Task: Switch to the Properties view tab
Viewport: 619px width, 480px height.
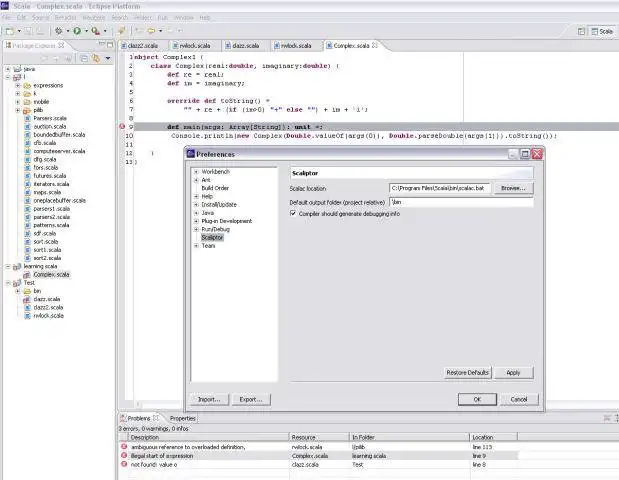Action: (x=182, y=418)
